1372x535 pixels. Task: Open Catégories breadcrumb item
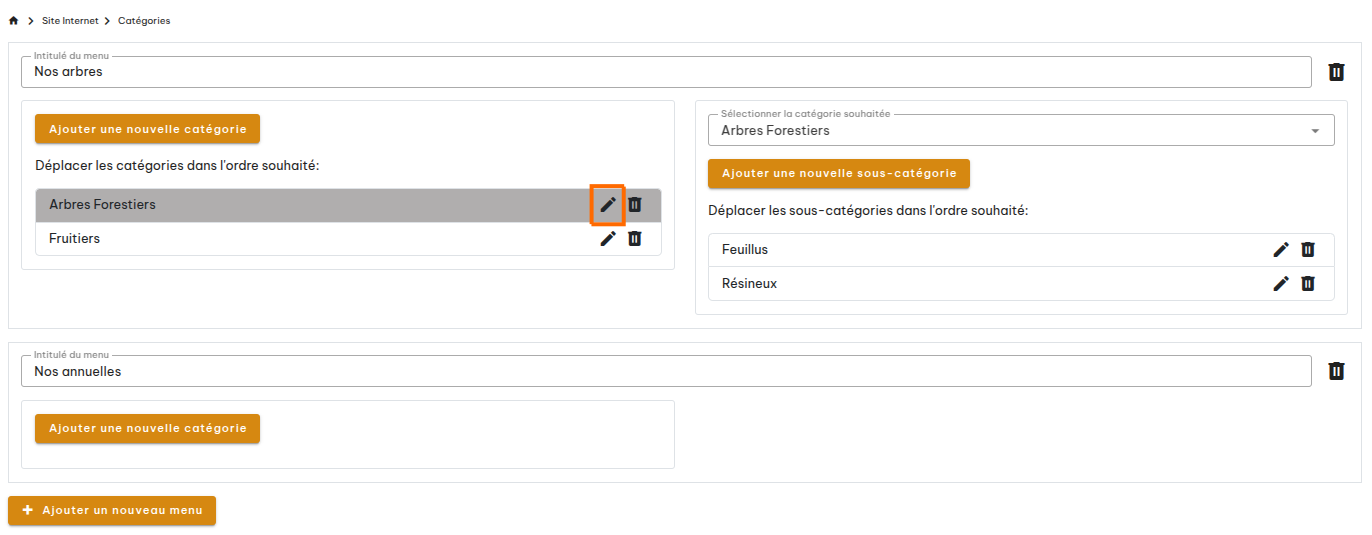pyautogui.click(x=144, y=21)
